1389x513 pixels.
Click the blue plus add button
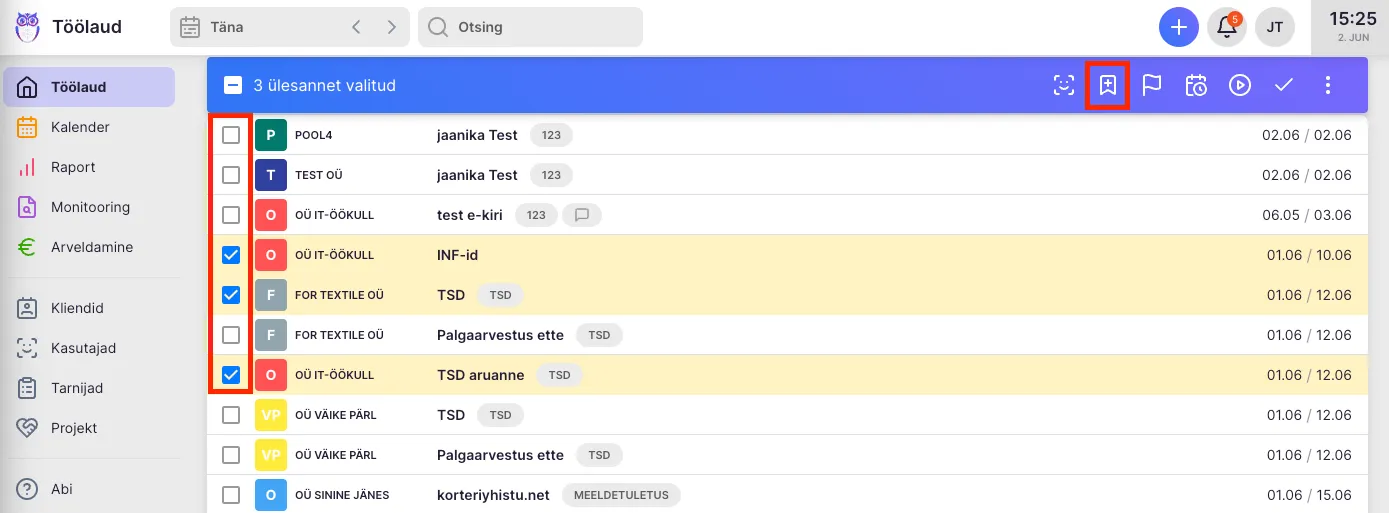coord(1179,27)
